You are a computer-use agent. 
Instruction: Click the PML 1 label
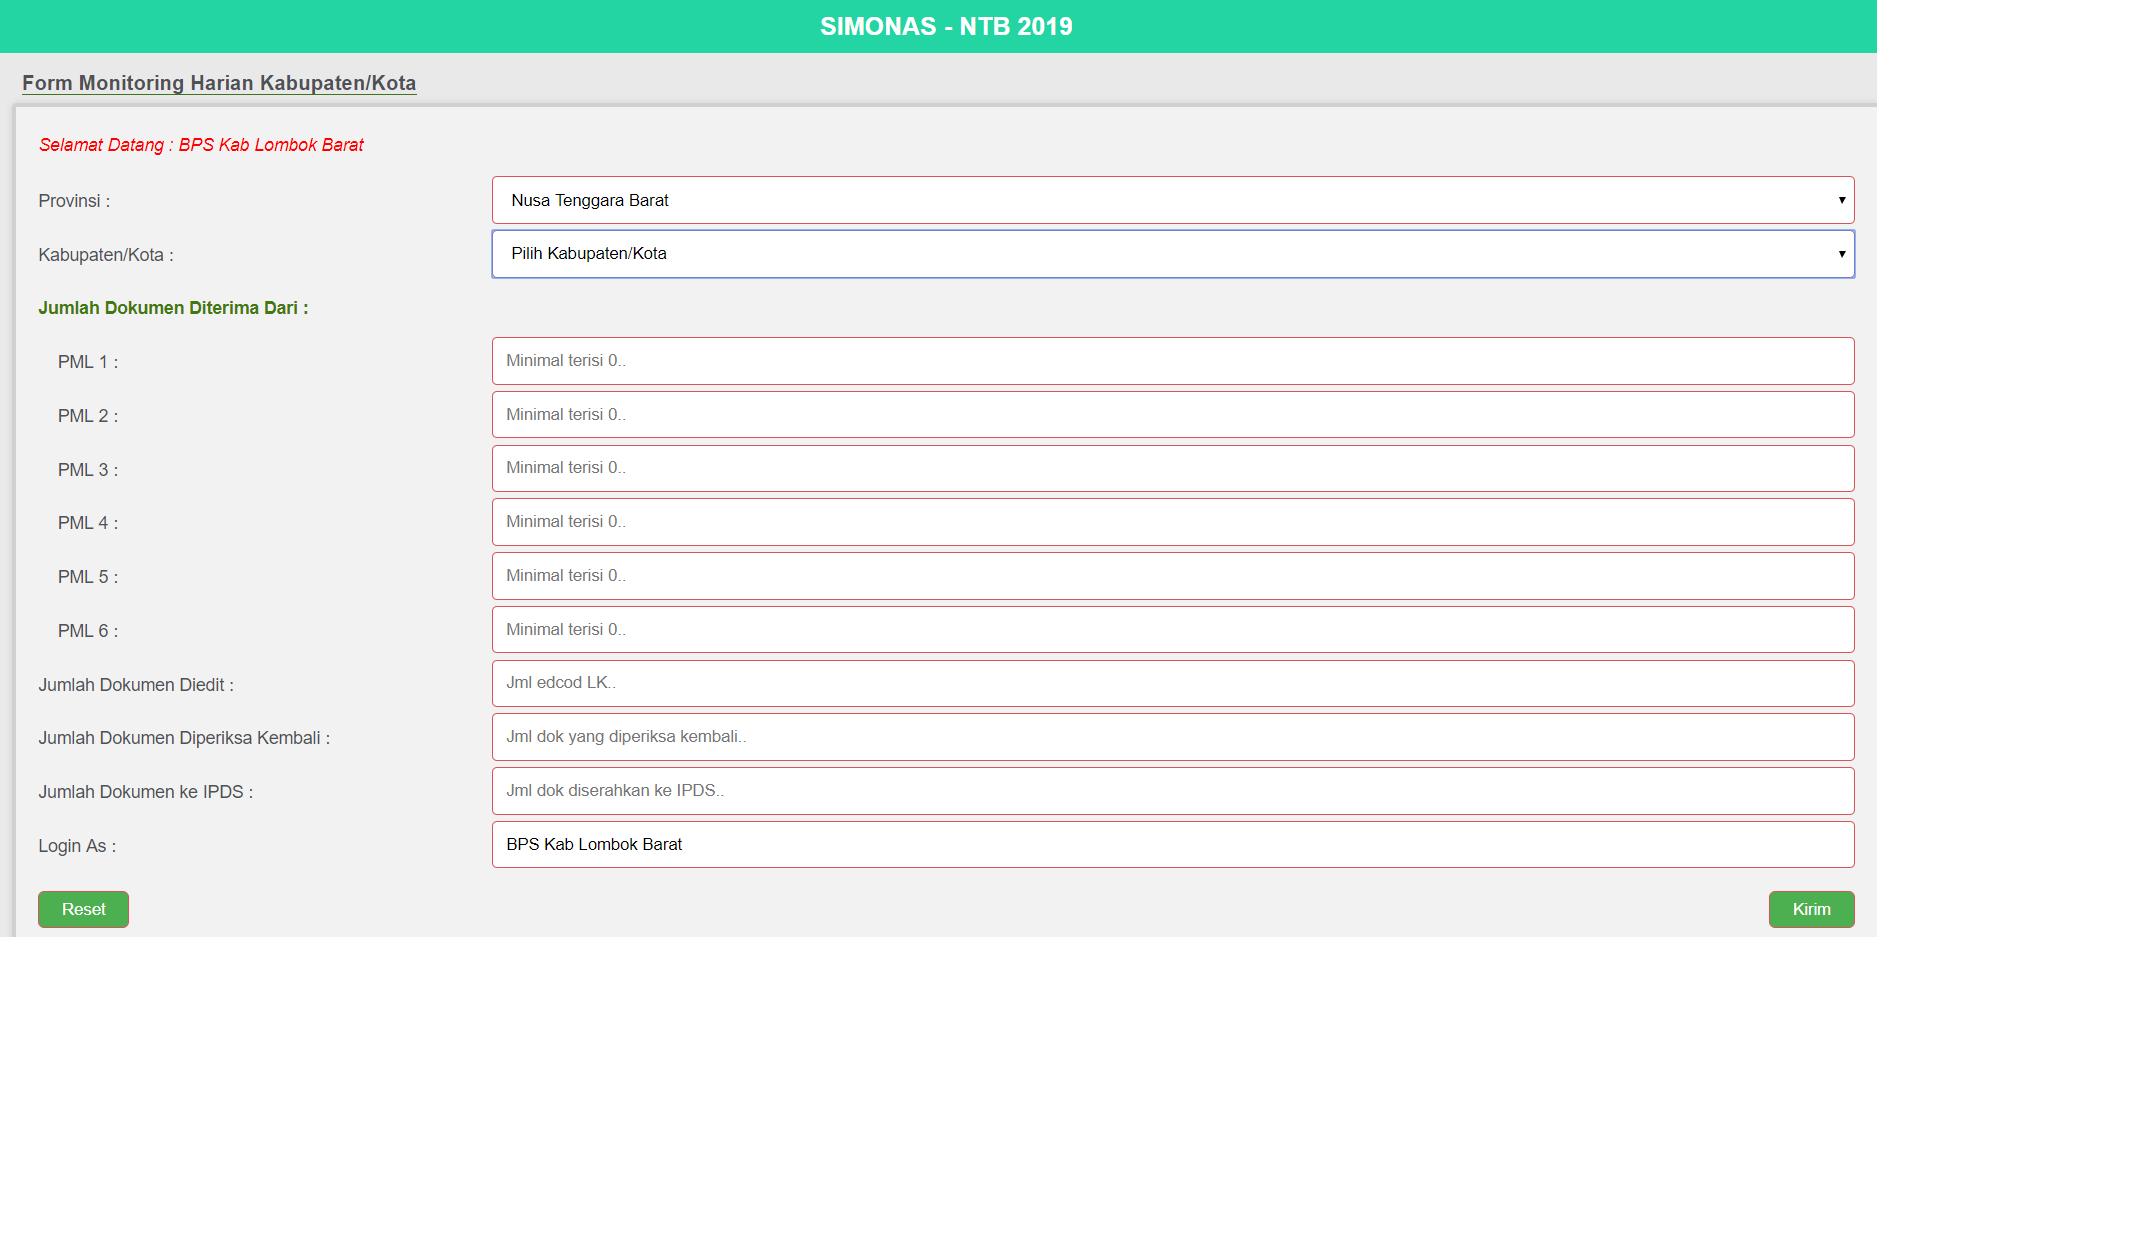[88, 362]
